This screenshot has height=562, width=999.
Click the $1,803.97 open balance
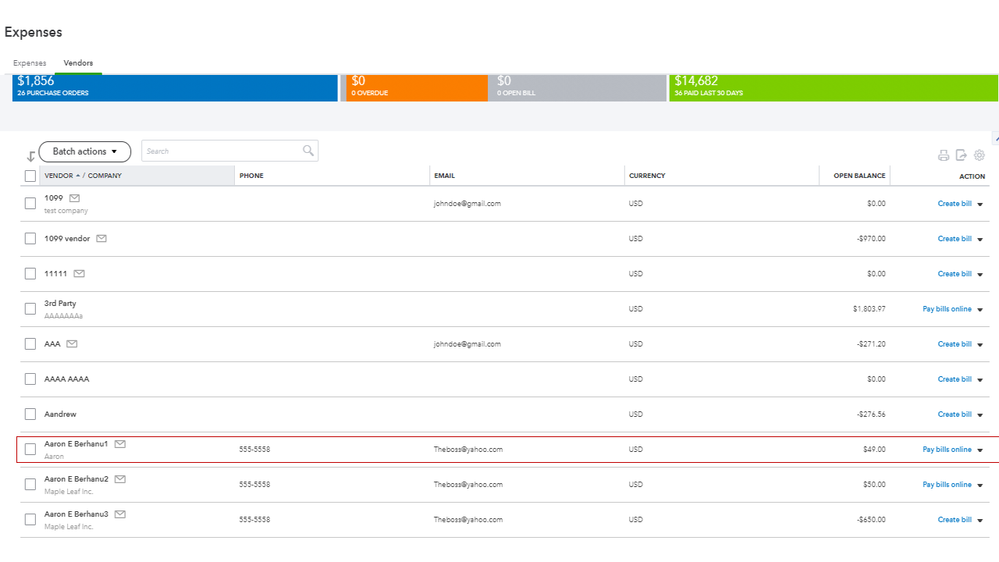click(869, 308)
